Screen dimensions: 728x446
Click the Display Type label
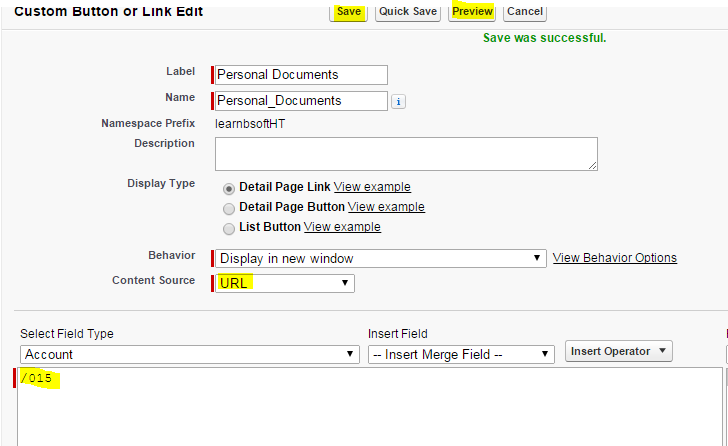click(x=161, y=183)
